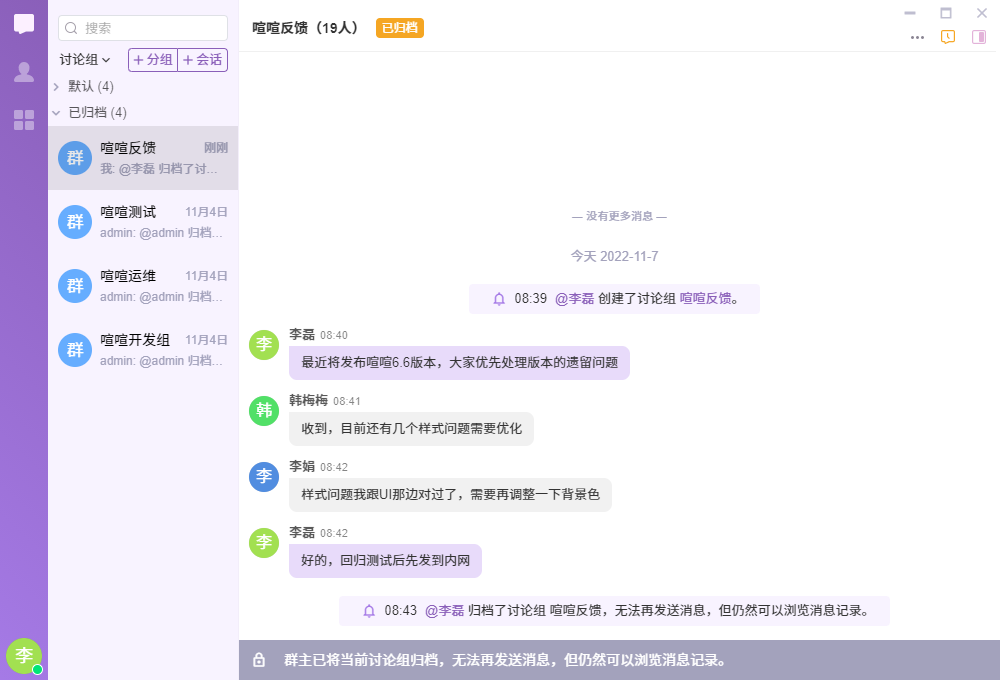1000x680 pixels.
Task: Select the 喧喧测试 conversation
Action: click(143, 222)
